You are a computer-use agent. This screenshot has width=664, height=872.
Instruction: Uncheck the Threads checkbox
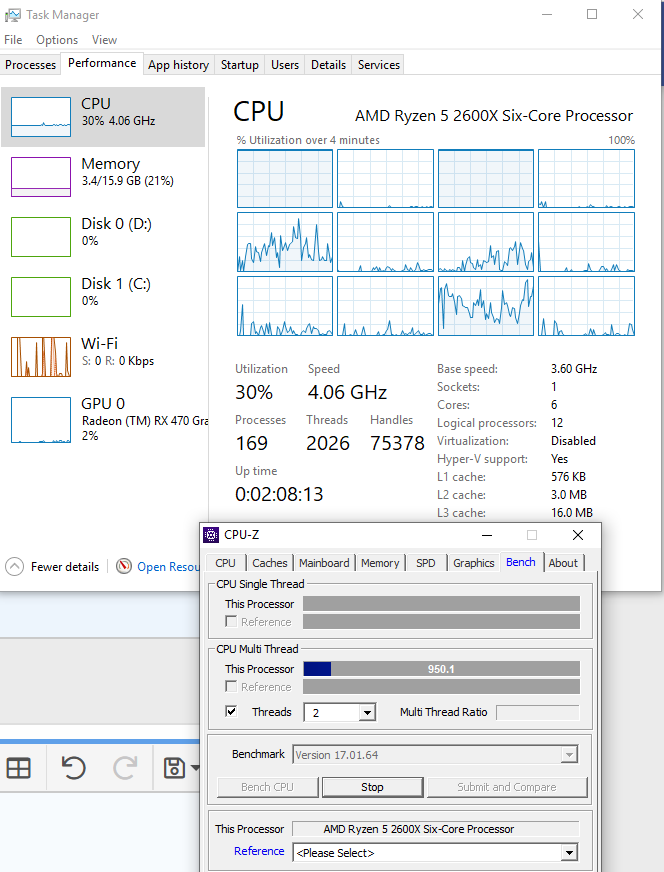[231, 711]
